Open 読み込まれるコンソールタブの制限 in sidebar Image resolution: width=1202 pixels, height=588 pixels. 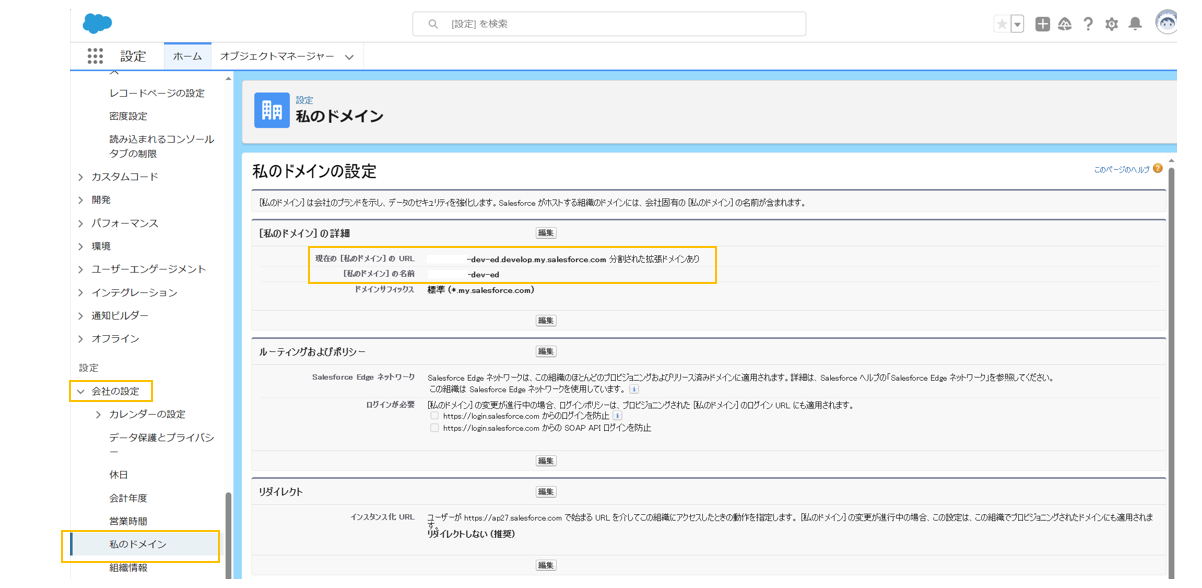161,146
